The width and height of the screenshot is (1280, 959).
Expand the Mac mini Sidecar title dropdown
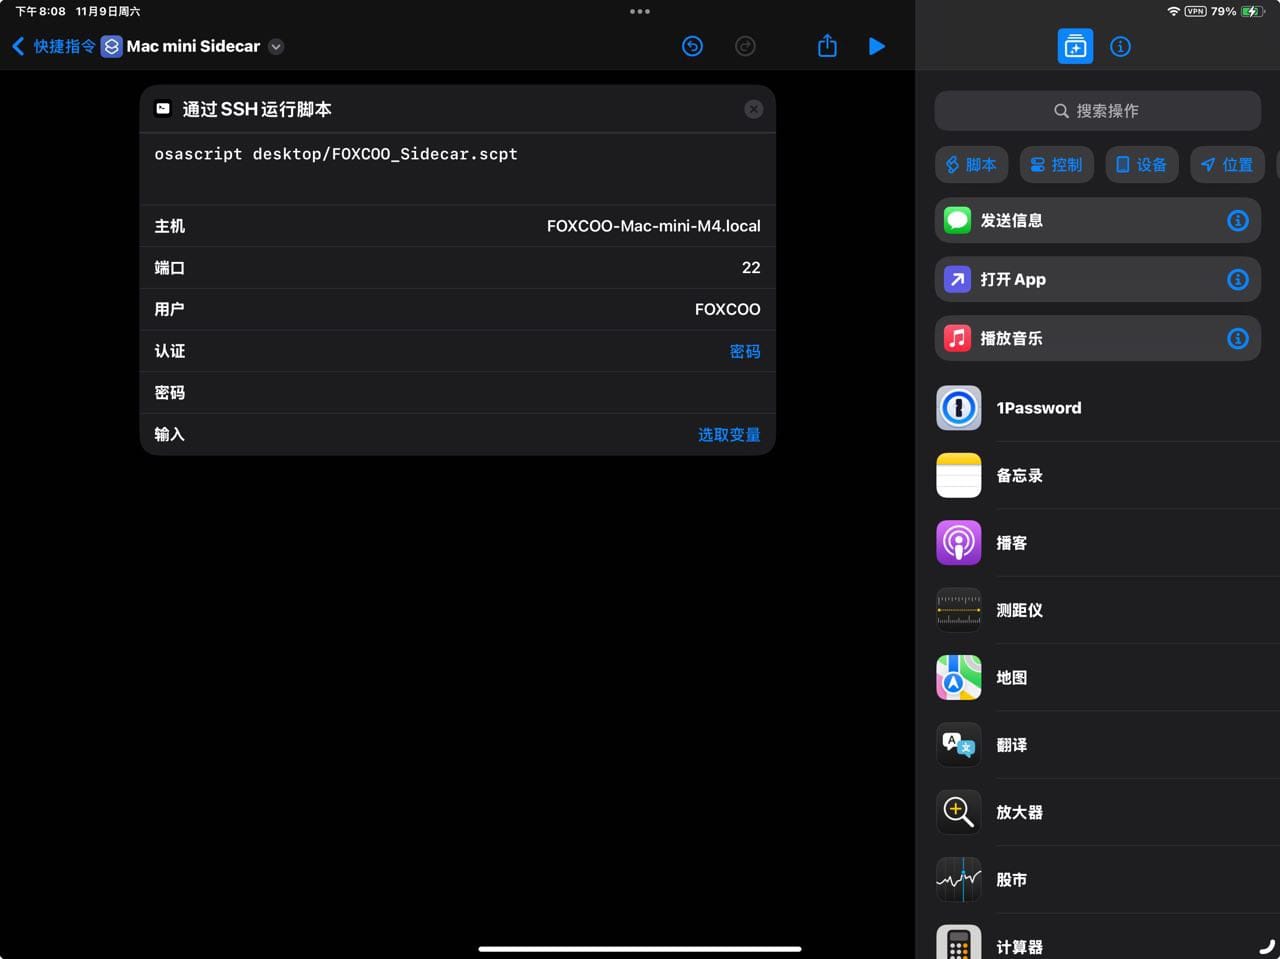point(276,46)
